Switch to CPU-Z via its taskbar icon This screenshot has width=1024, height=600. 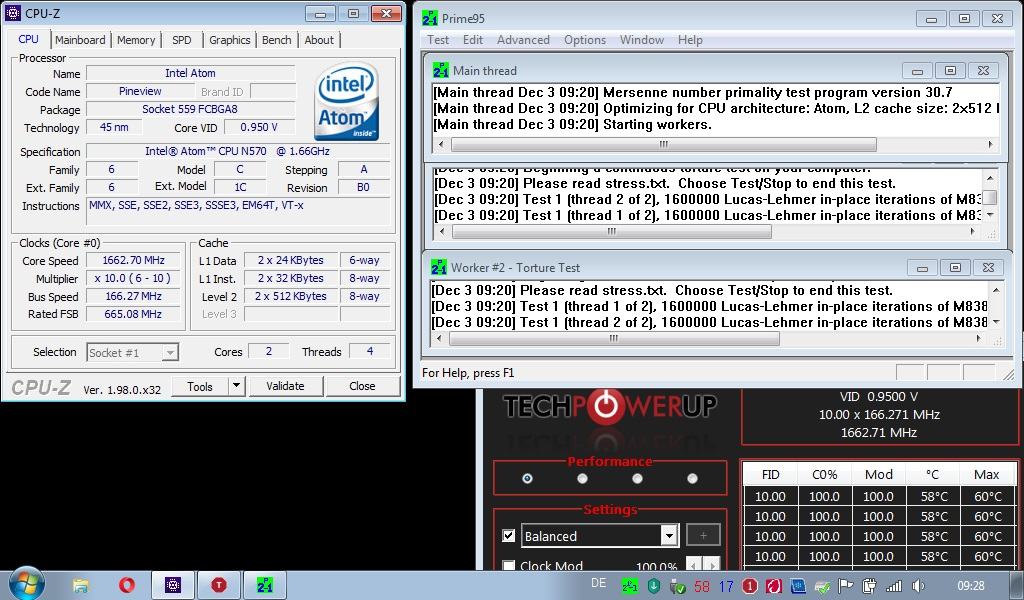[x=173, y=585]
